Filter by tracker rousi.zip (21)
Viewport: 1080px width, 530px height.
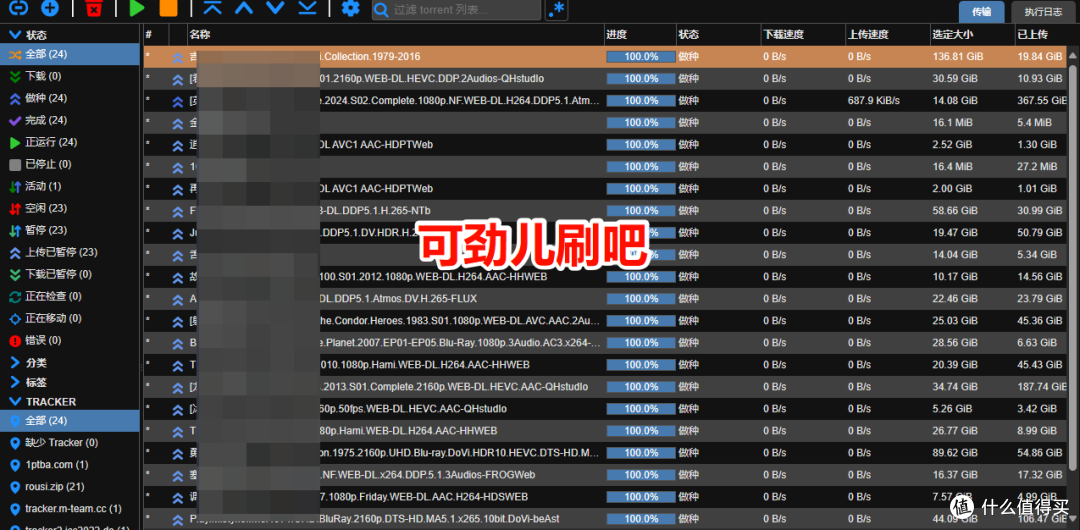[70, 487]
